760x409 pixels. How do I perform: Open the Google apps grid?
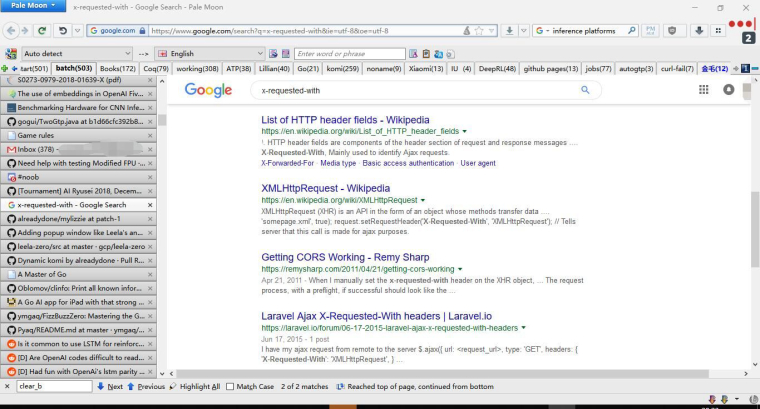(x=703, y=90)
